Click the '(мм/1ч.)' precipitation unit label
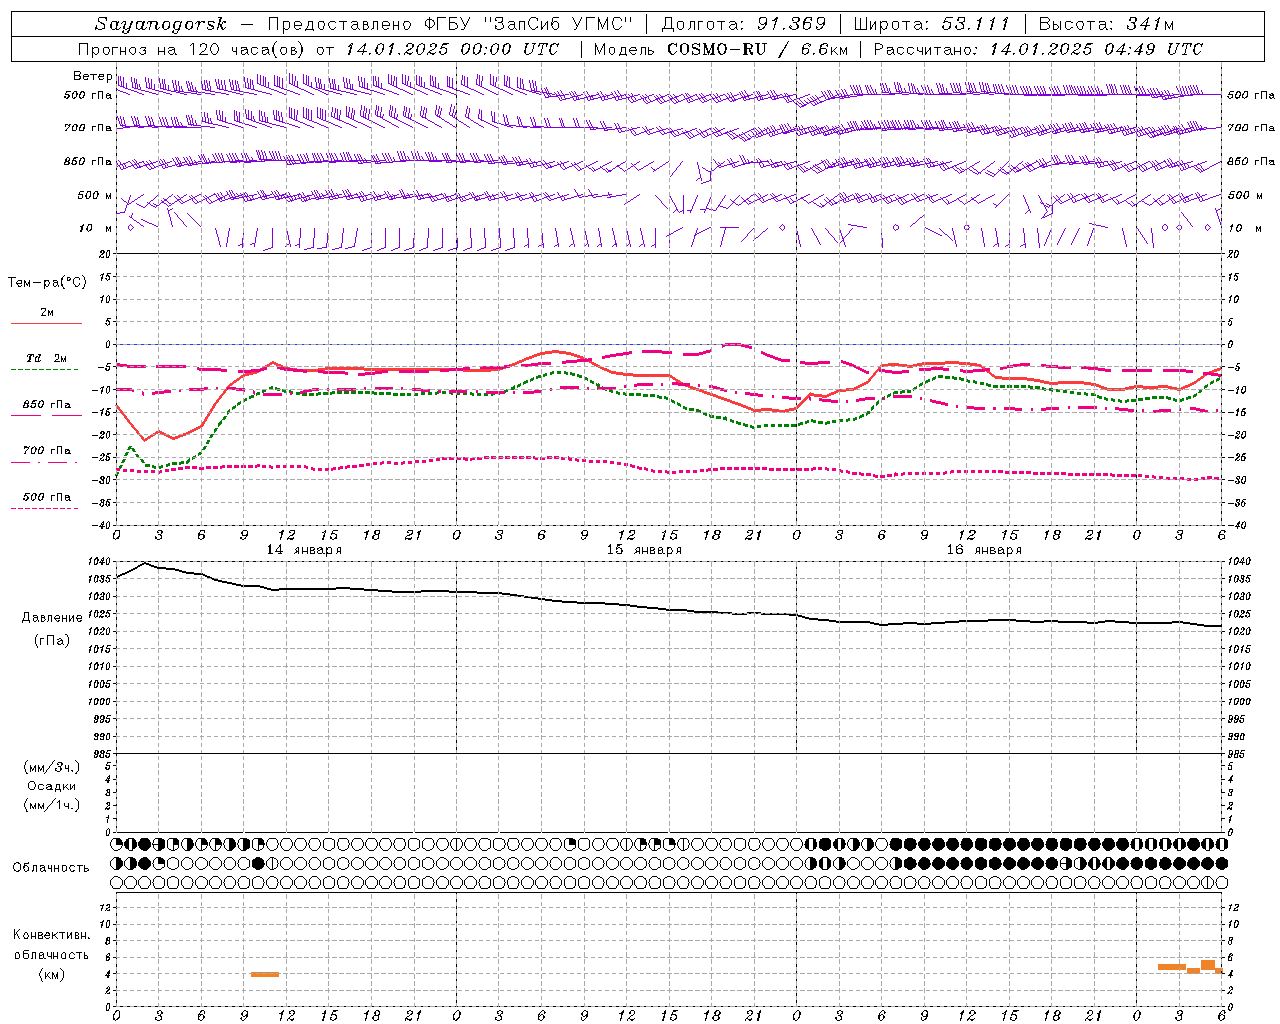 (x=52, y=805)
